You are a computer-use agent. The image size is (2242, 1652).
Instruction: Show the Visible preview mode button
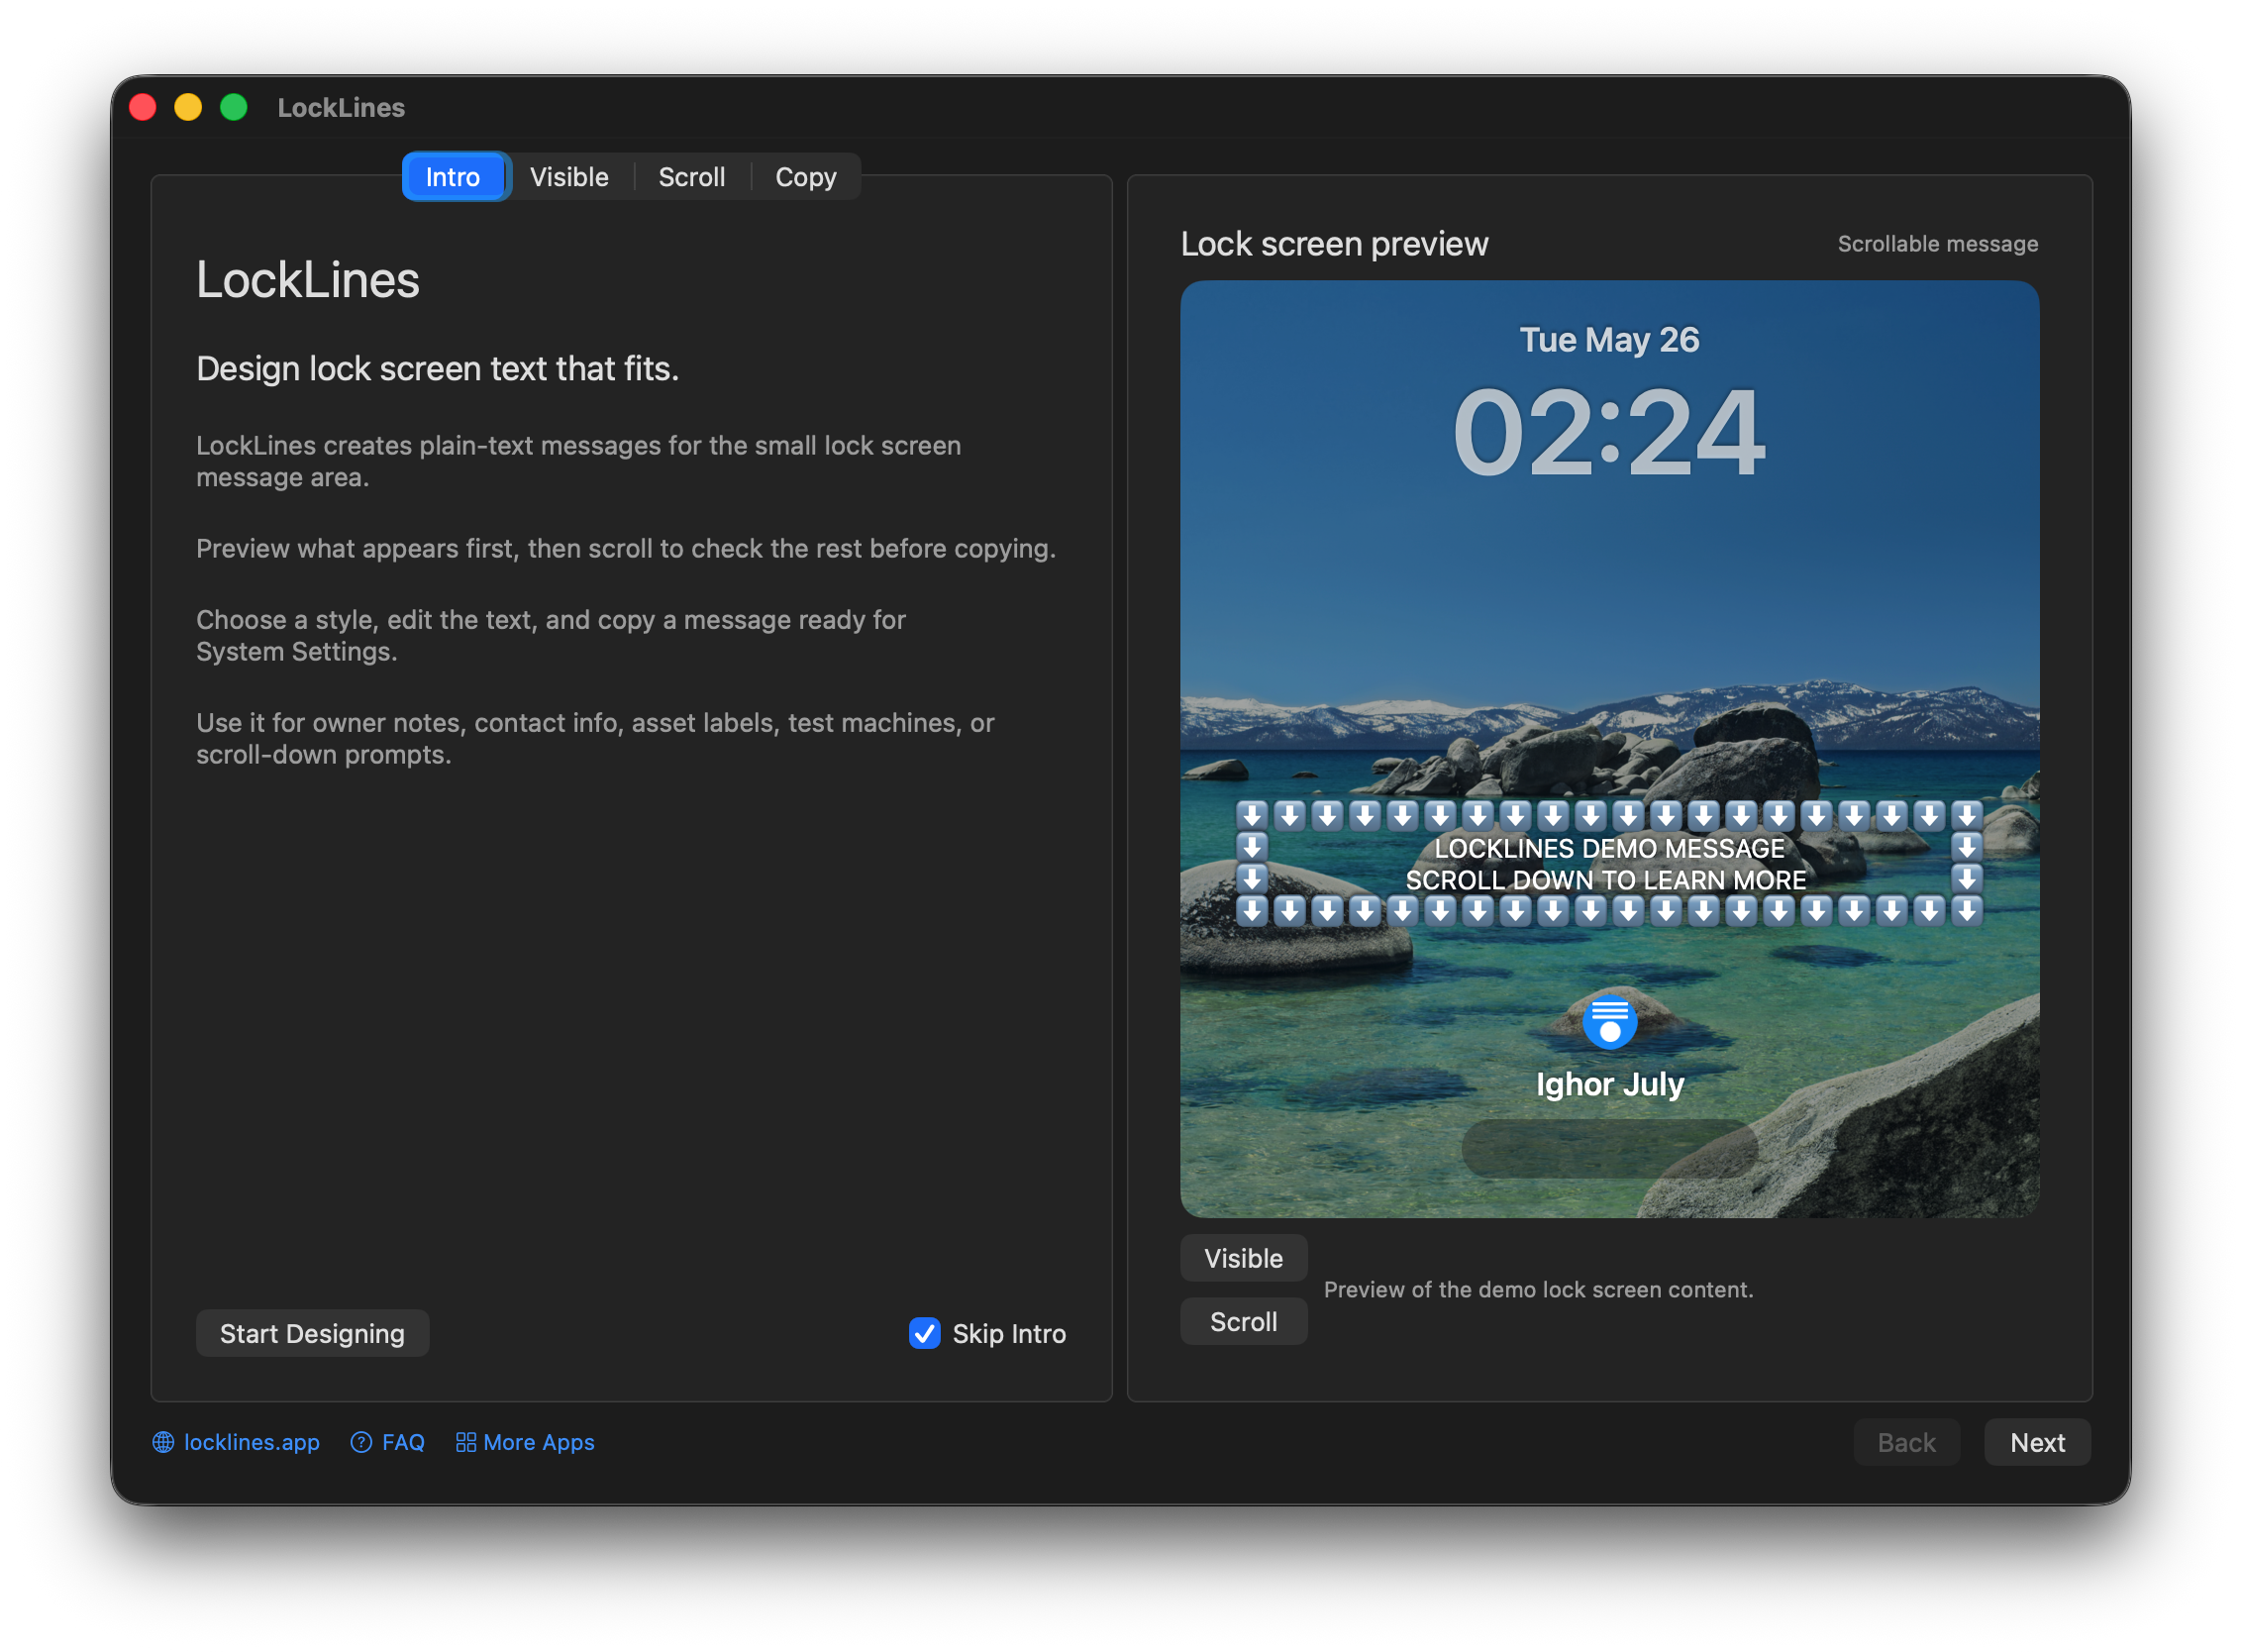pos(1243,1259)
